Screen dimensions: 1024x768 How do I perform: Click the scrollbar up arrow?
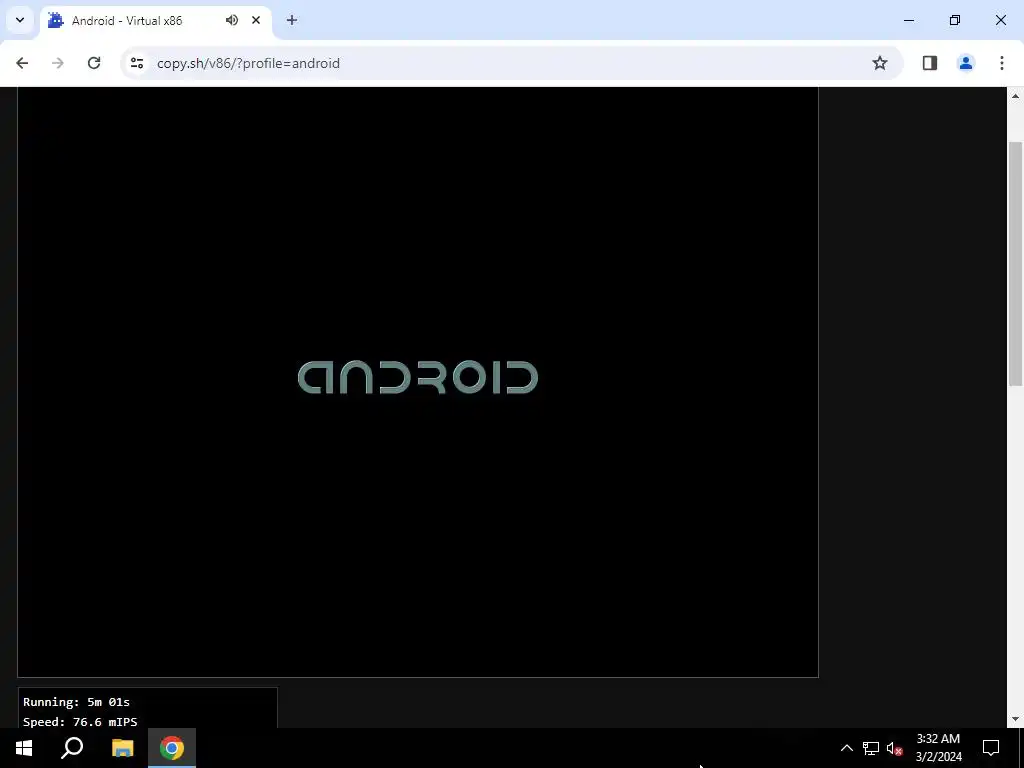[1016, 96]
